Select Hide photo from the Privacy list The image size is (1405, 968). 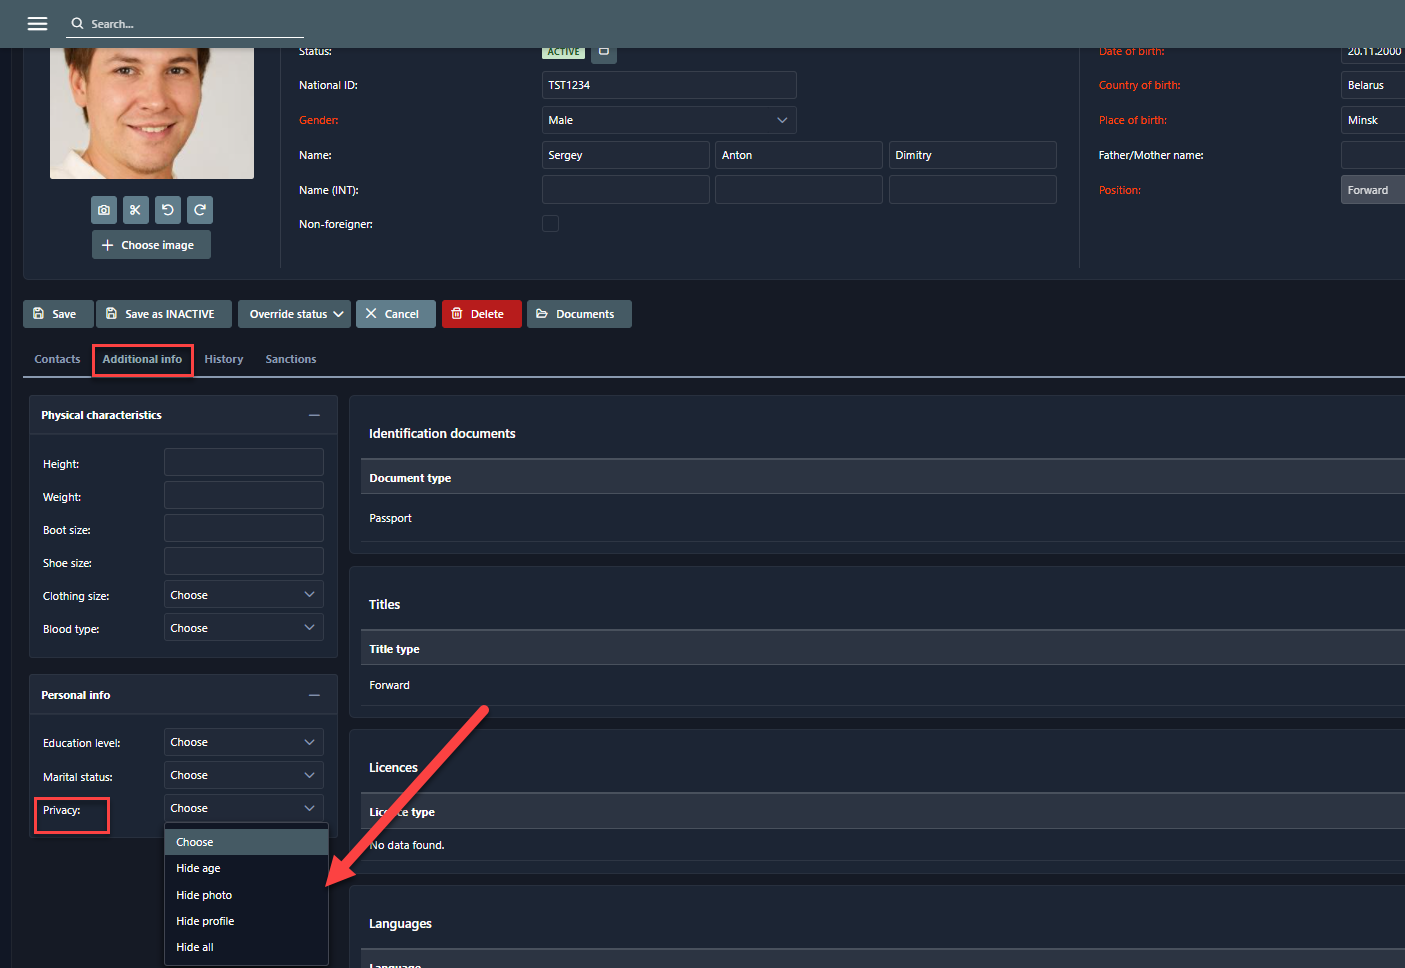click(204, 895)
